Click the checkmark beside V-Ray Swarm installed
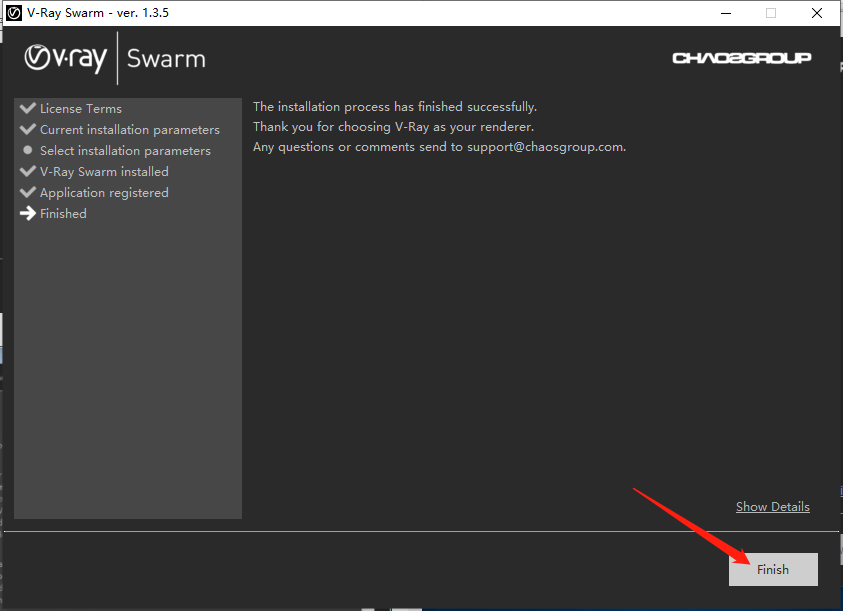This screenshot has width=843, height=611. 28,171
